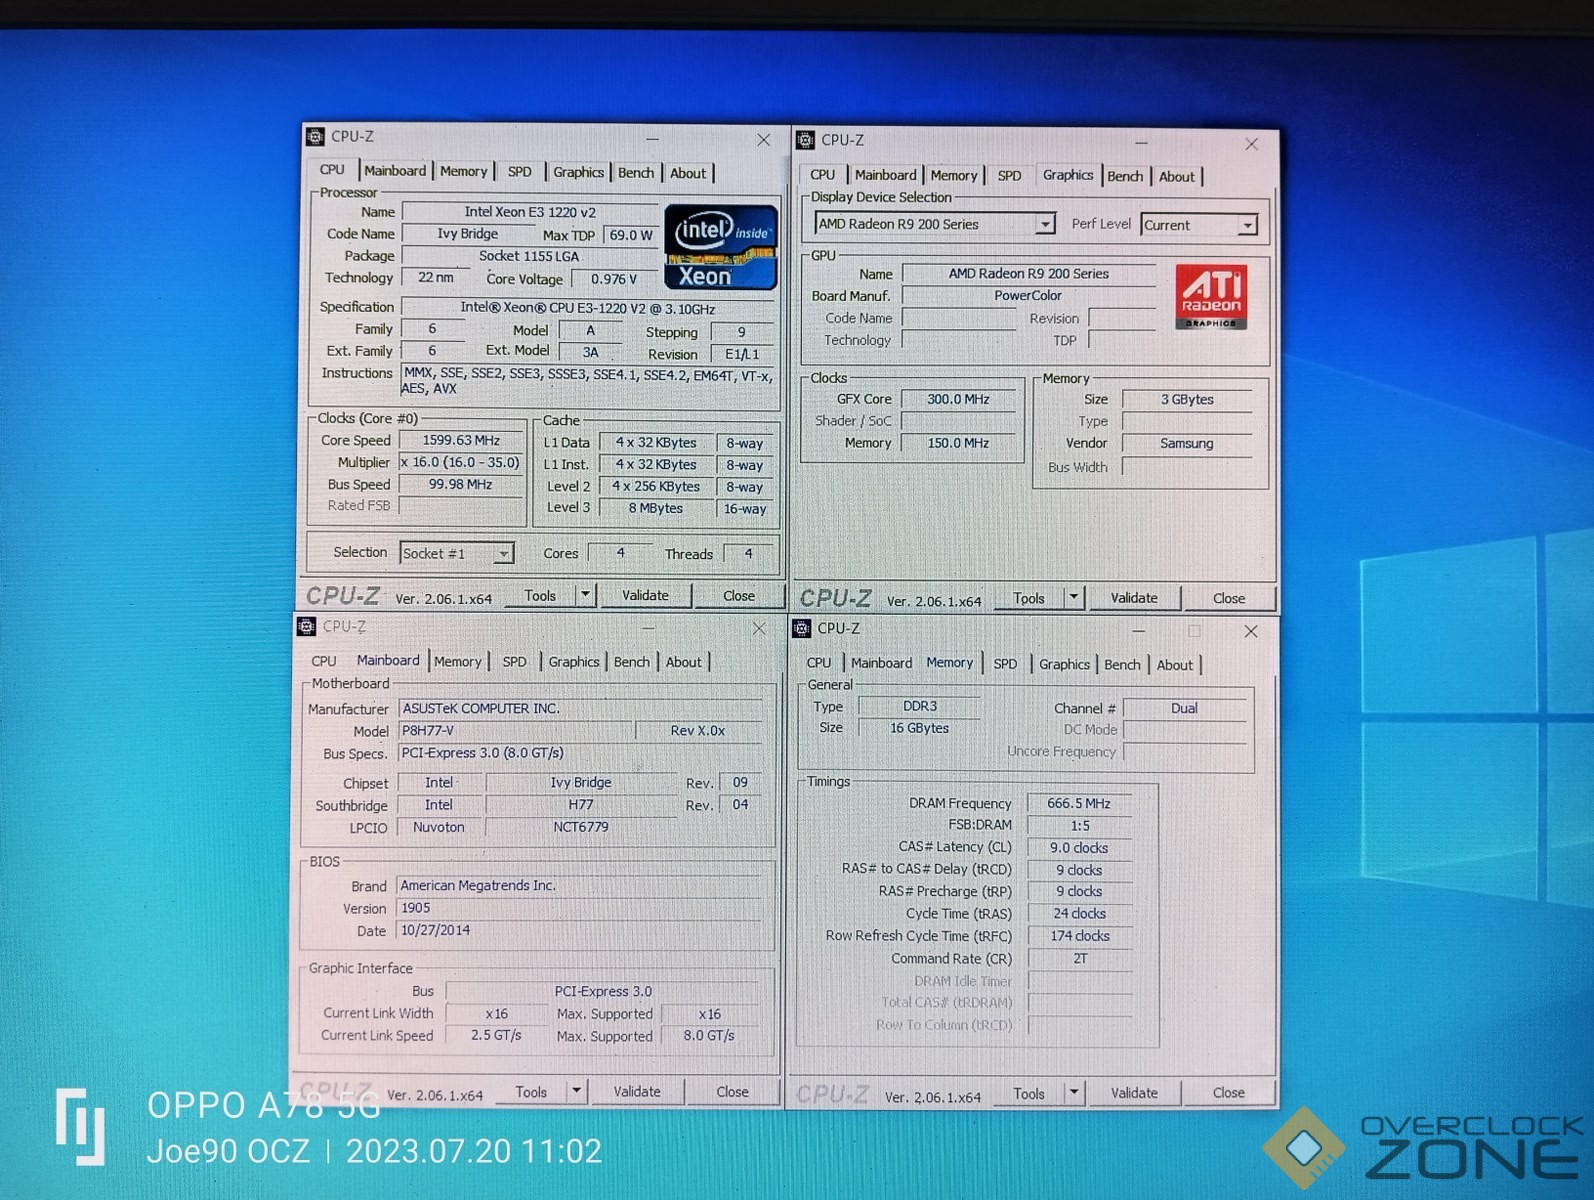Click Validate button in Graphics window
Screen dimensions: 1594x1200
coord(1134,598)
